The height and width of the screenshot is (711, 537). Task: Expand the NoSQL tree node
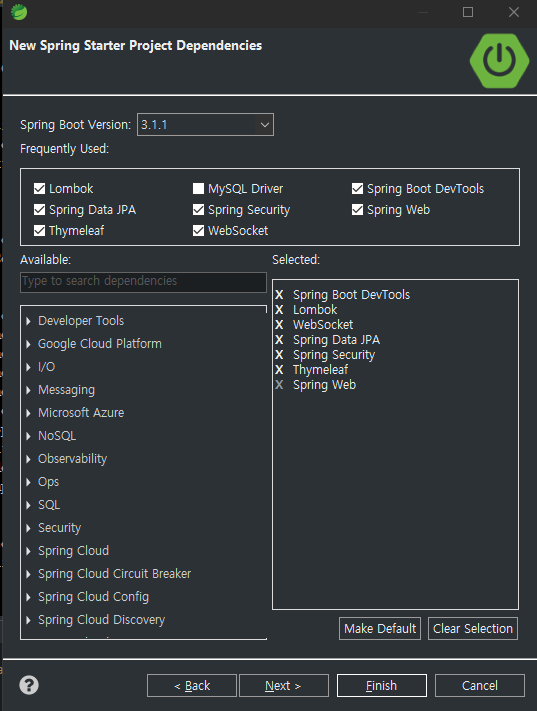coord(29,436)
